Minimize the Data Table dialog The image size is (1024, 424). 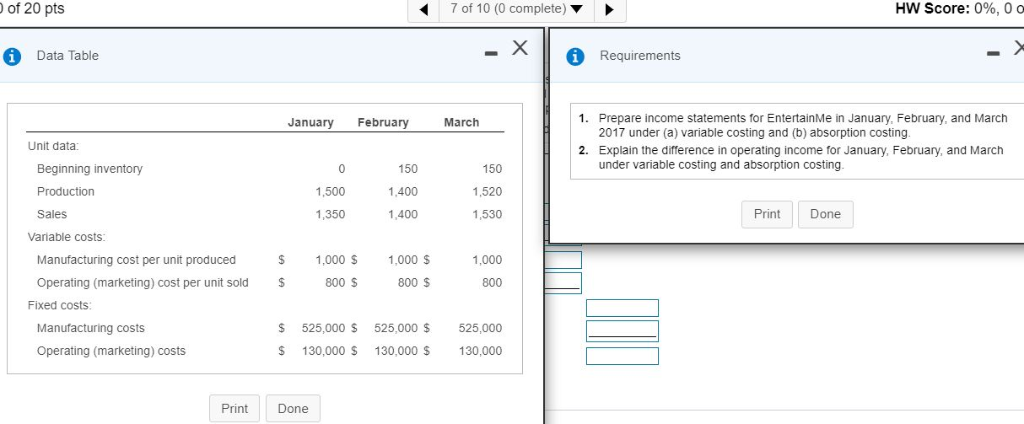(491, 55)
